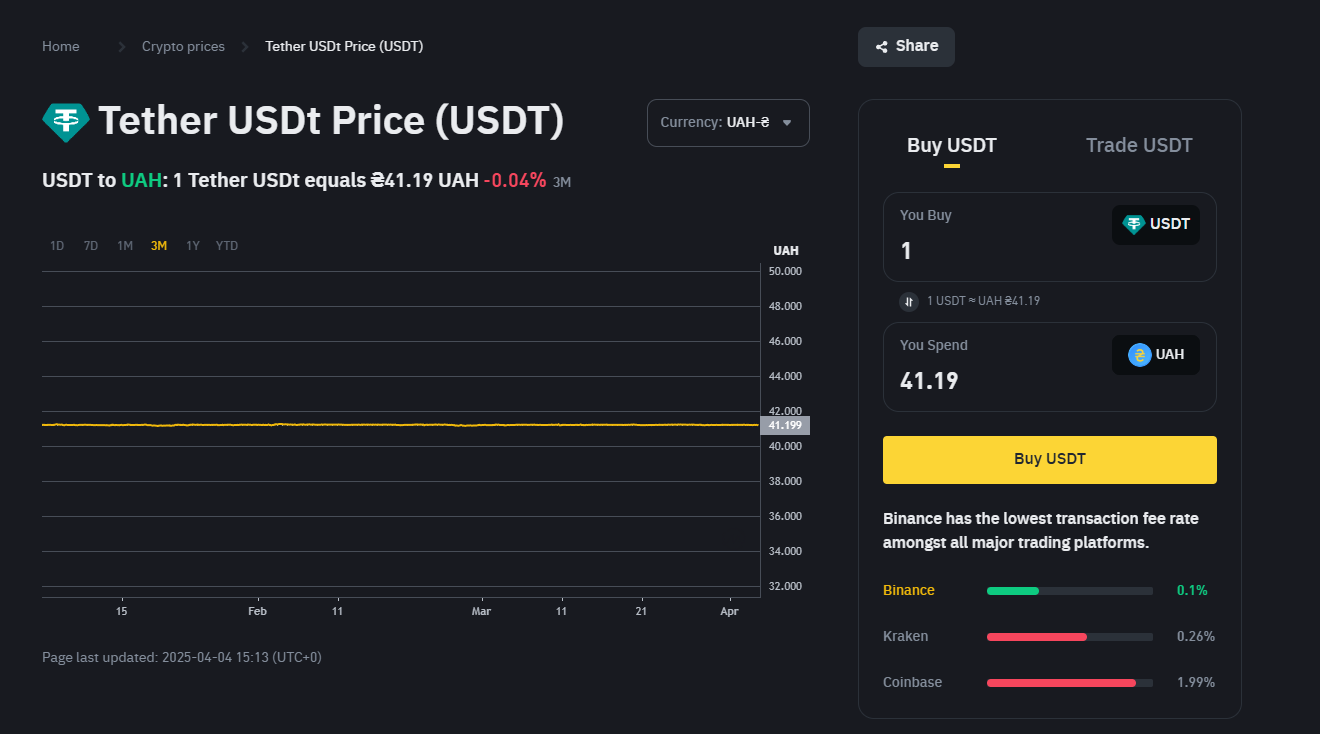The image size is (1320, 734).
Task: Click the chevron after Home breadcrumb
Action: point(121,47)
